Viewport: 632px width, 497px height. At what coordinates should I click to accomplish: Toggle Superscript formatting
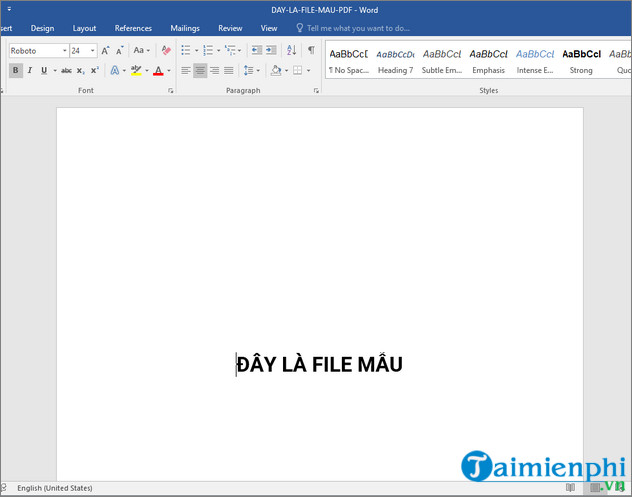click(x=94, y=71)
